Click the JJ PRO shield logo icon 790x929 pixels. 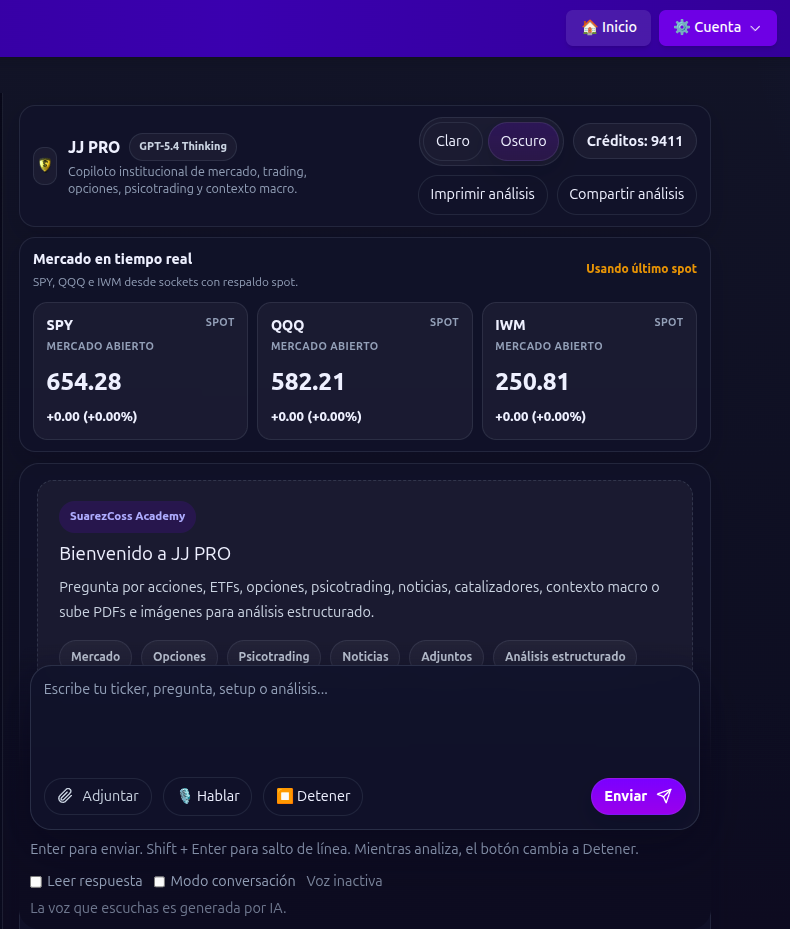point(45,165)
